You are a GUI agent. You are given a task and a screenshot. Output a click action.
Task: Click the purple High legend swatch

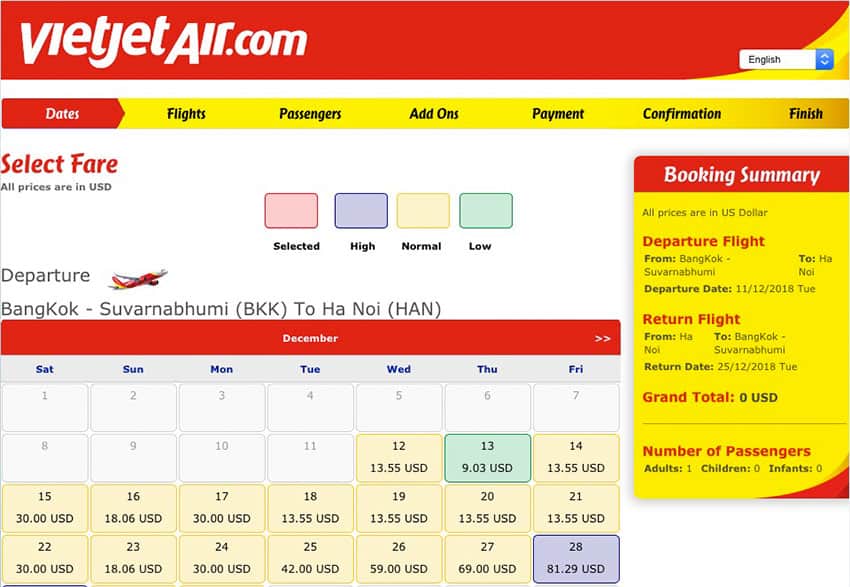click(x=361, y=211)
